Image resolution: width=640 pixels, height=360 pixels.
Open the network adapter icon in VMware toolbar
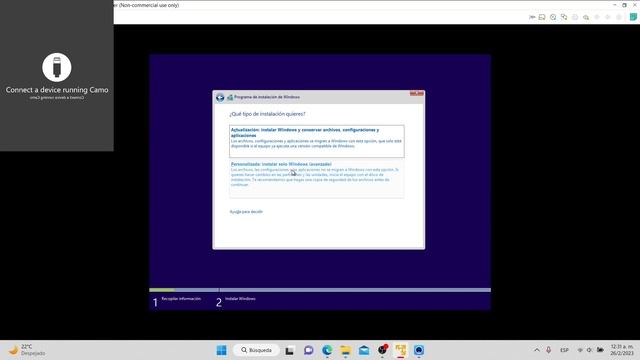[564, 17]
